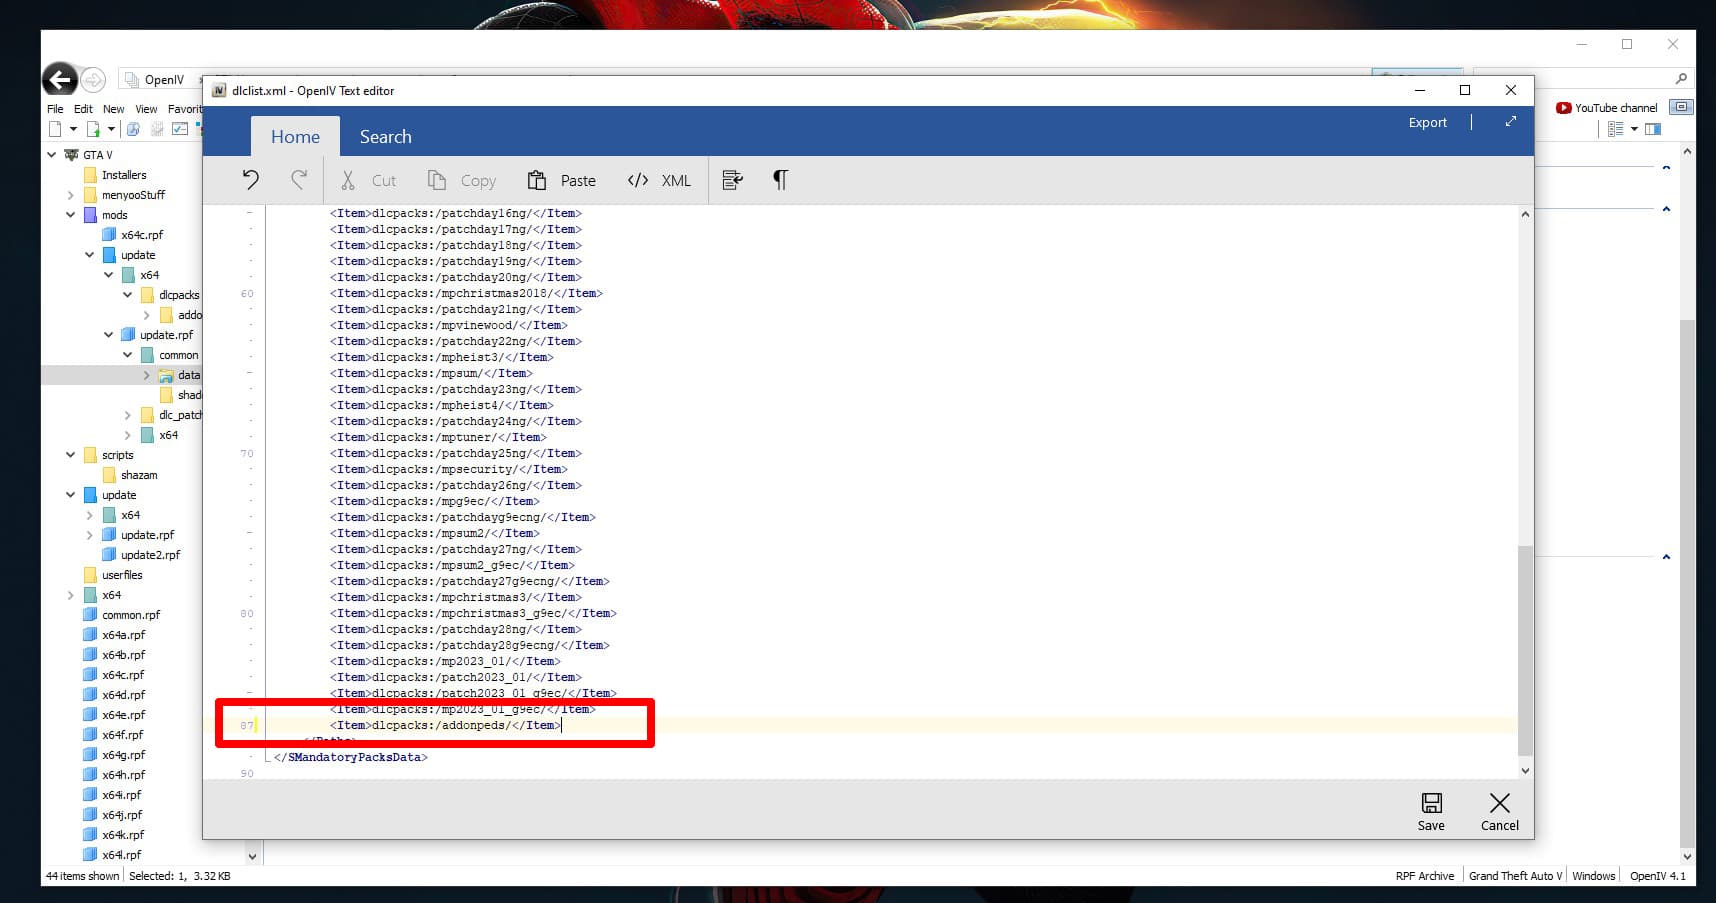The width and height of the screenshot is (1716, 903).
Task: Click the Paste clipboard icon
Action: pyautogui.click(x=537, y=180)
